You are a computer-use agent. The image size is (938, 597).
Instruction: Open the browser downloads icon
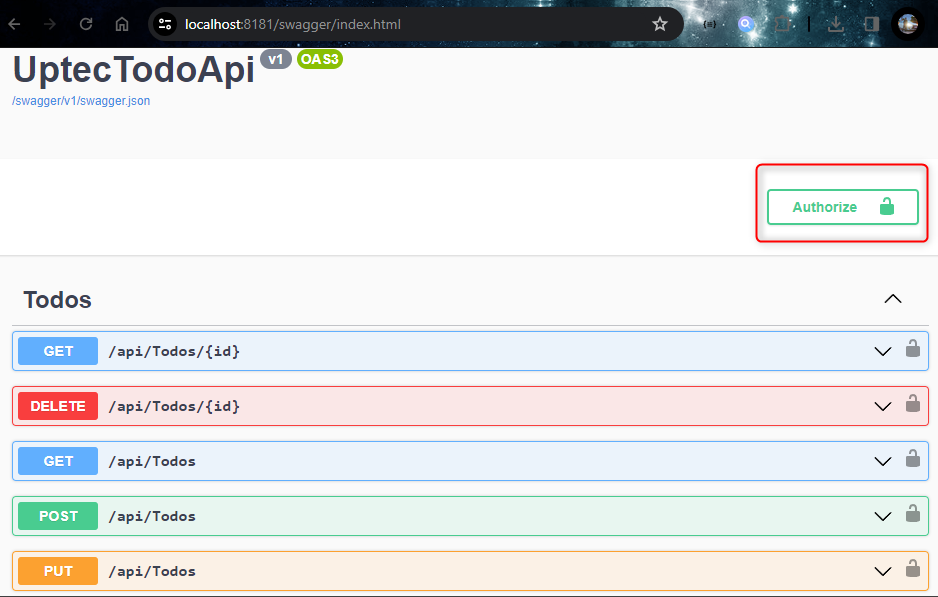click(x=836, y=24)
